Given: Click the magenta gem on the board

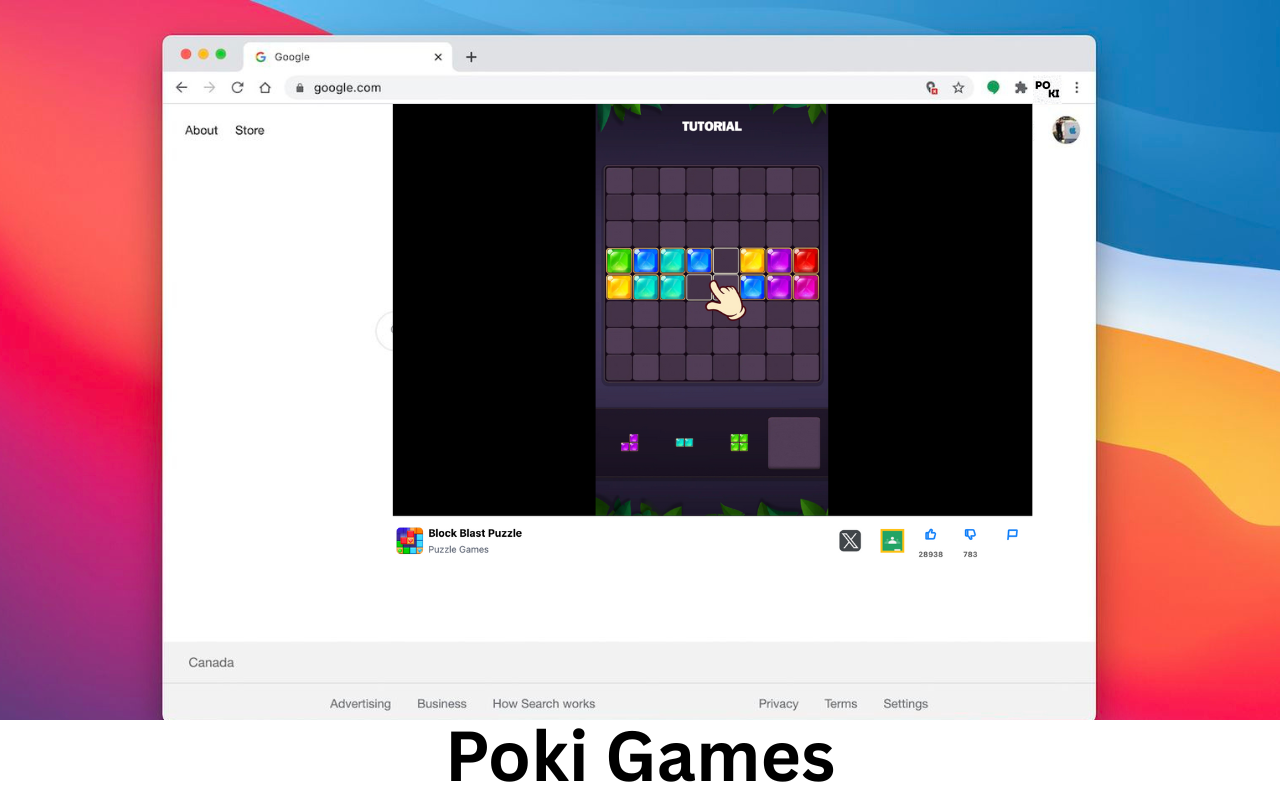Looking at the screenshot, I should [x=806, y=287].
